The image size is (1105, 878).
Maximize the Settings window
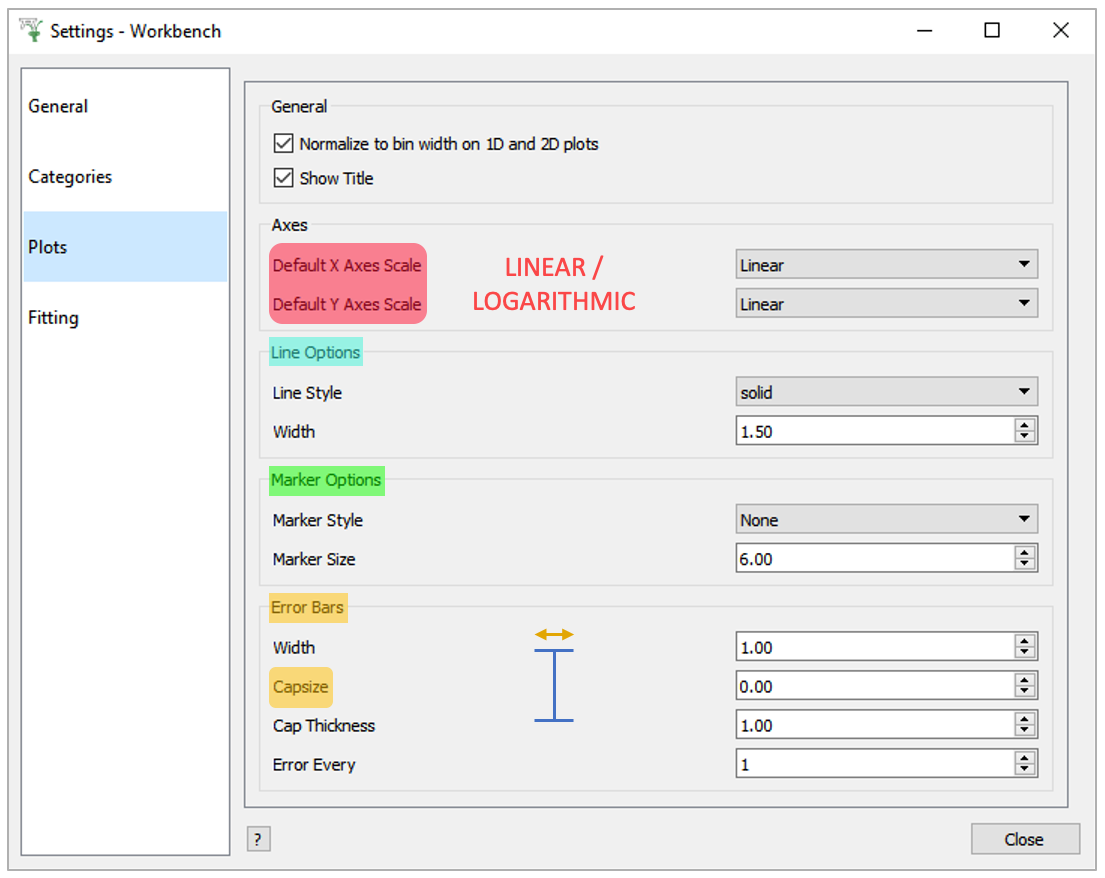pos(991,31)
